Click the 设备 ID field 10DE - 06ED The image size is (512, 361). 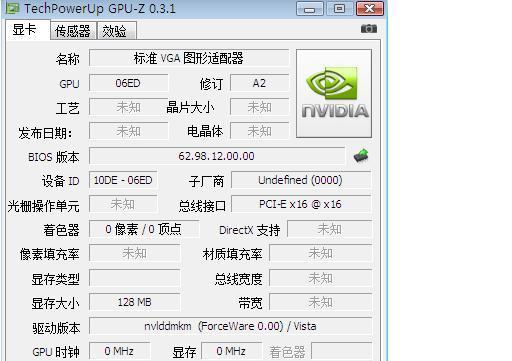(x=123, y=180)
